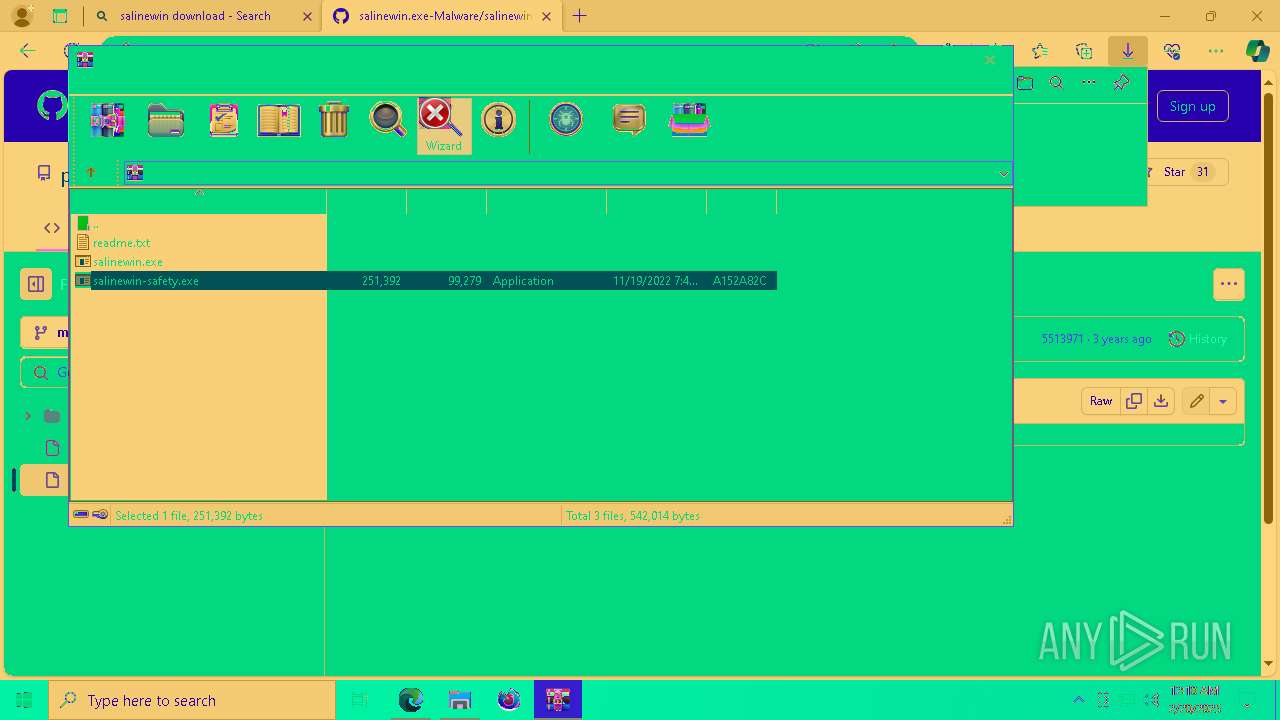Search downloads with flyout magnifier icon
Viewport: 1280px width, 720px height.
[x=1057, y=83]
